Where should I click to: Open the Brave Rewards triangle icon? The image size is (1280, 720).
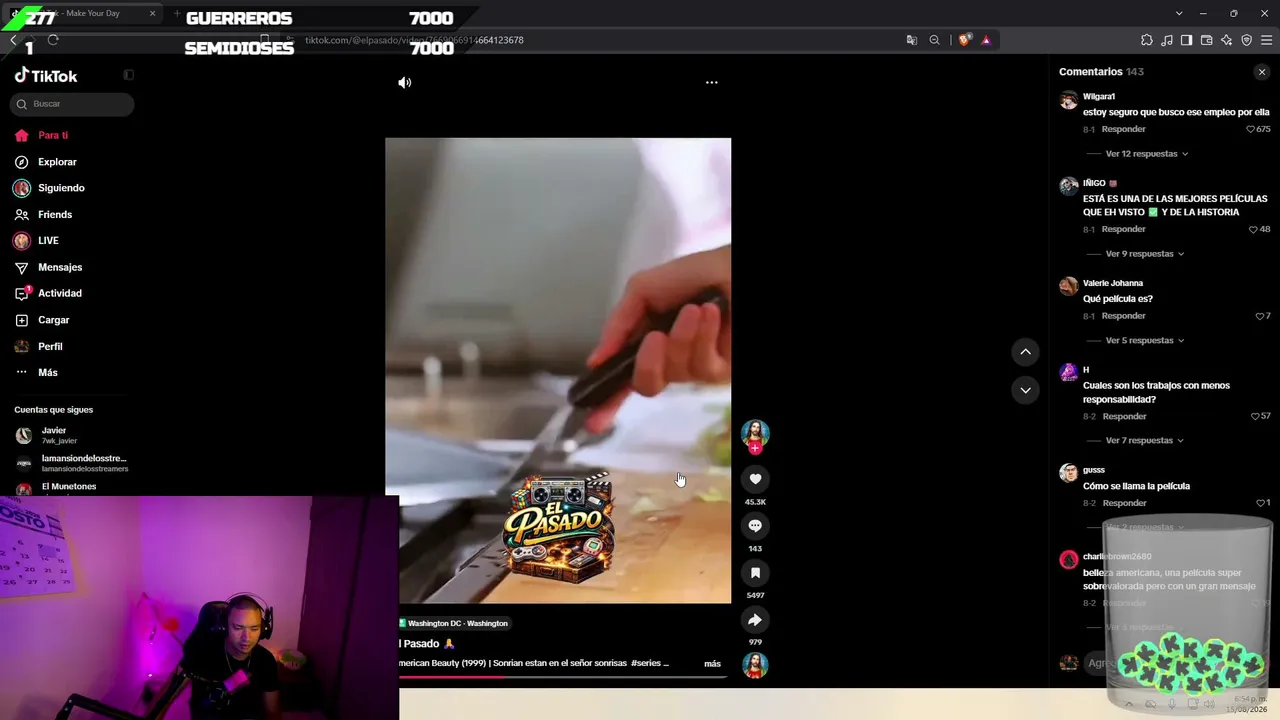tap(986, 40)
